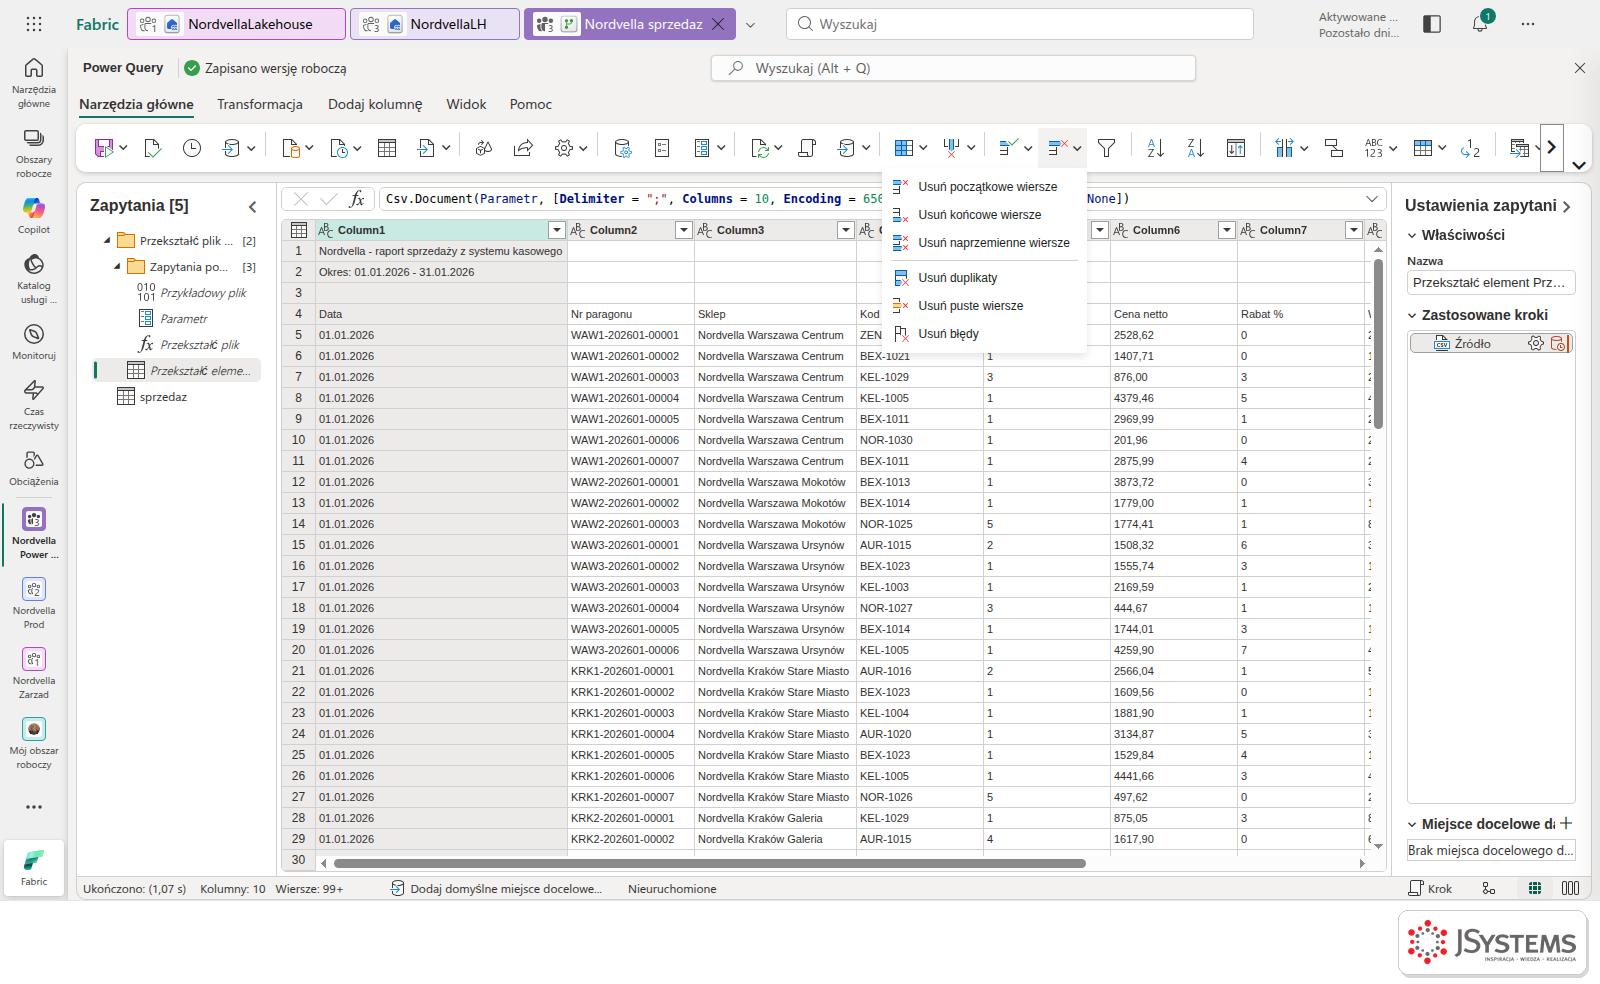Select Usuń początkowe wiersze menu item
Viewport: 1600px width, 984px height.
point(987,187)
